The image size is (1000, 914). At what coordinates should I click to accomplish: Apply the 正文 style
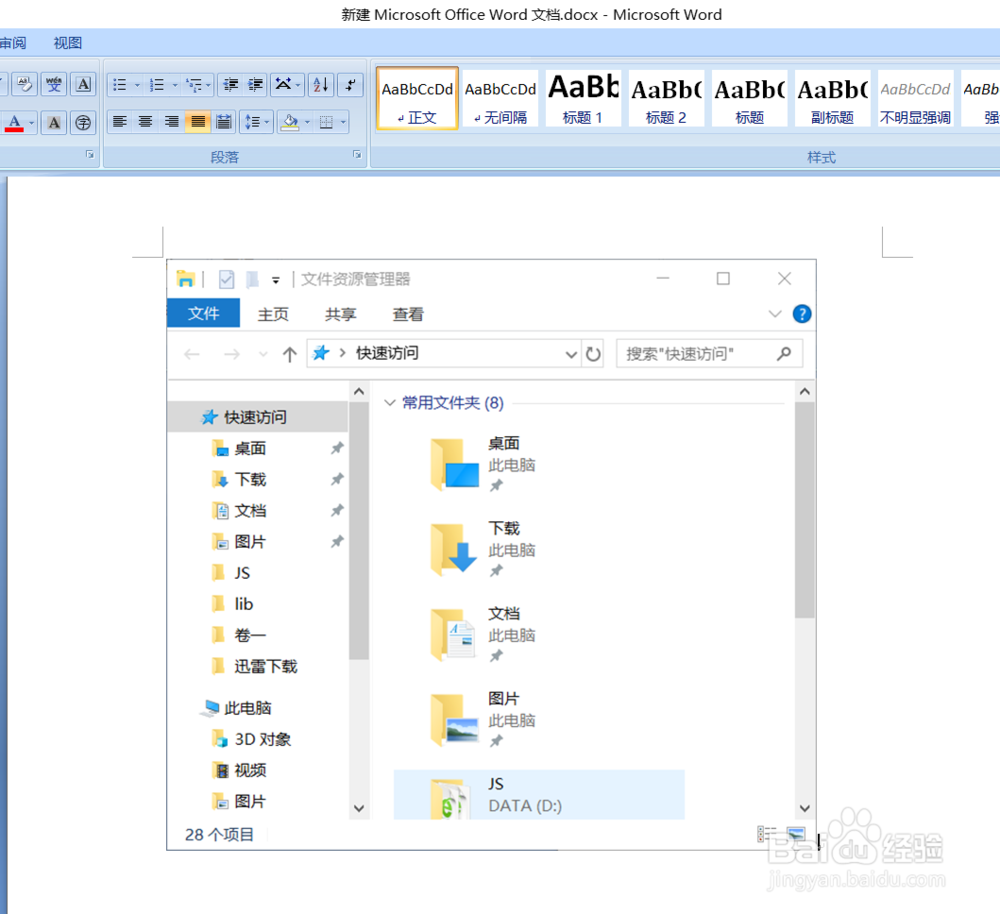point(417,99)
